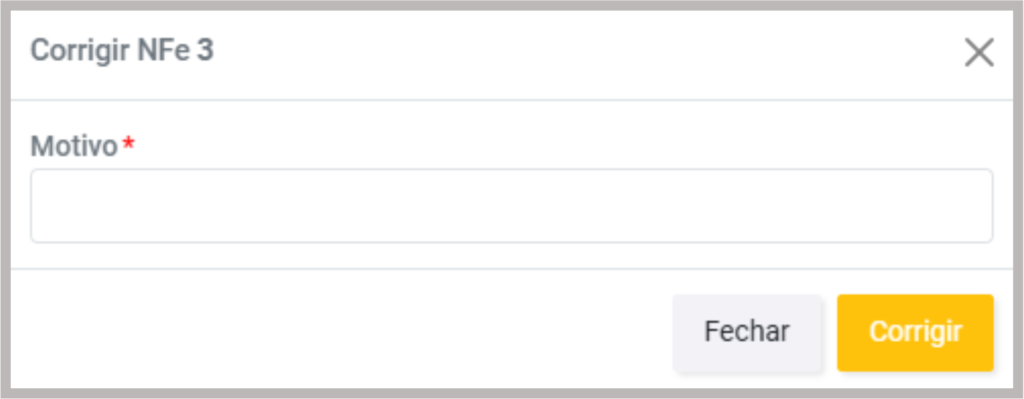The height and width of the screenshot is (399, 1024).
Task: Submit the NFe correction via Corrigir
Action: click(915, 332)
